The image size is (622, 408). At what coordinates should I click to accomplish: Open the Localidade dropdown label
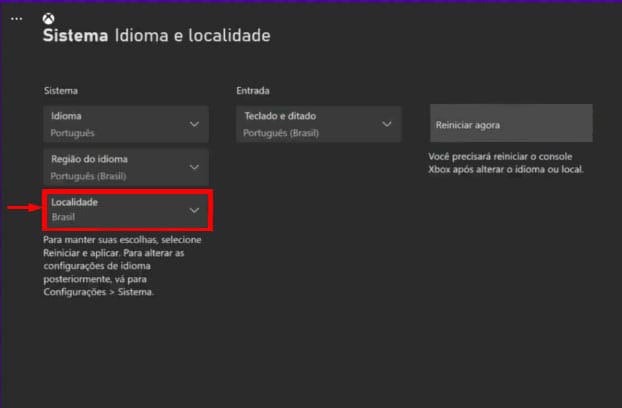(75, 203)
